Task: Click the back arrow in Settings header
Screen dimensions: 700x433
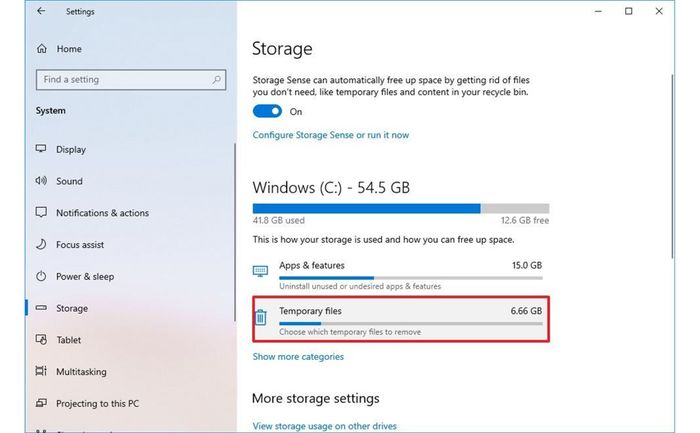Action: 41,11
